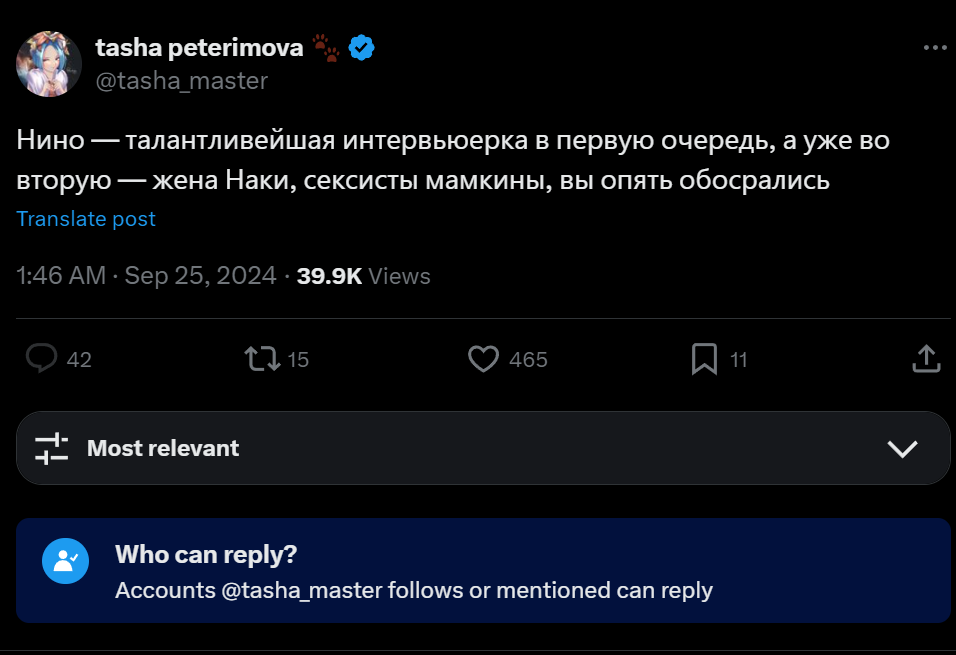Image resolution: width=956 pixels, height=655 pixels.
Task: Open the author's profile avatar
Action: point(48,64)
